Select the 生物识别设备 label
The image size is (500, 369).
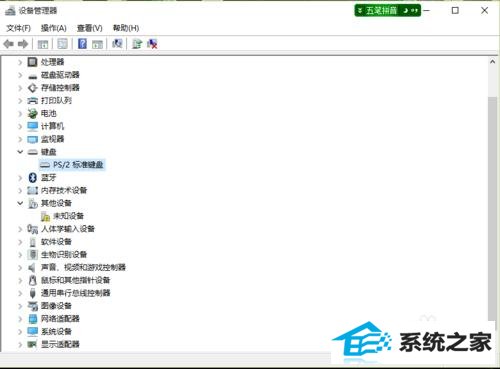click(x=64, y=255)
